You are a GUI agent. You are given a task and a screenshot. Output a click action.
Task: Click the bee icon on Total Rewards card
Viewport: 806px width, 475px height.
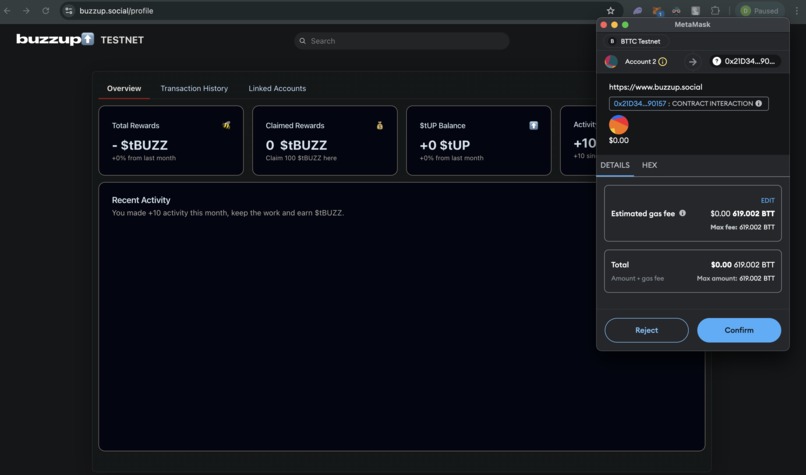pyautogui.click(x=226, y=125)
